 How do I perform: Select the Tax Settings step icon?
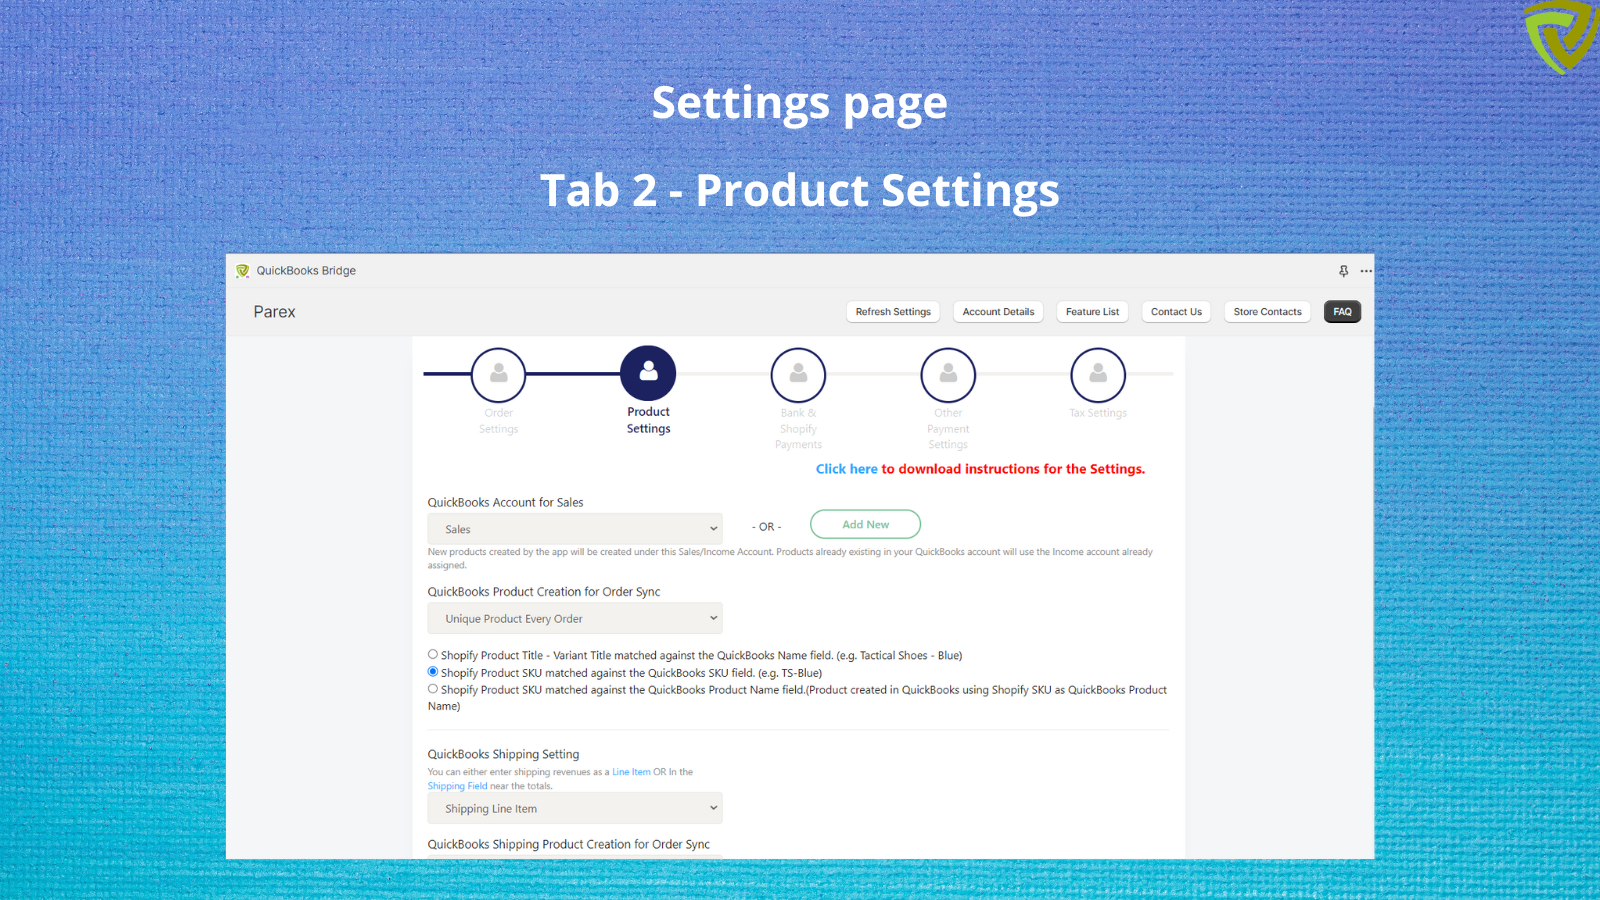(1097, 373)
